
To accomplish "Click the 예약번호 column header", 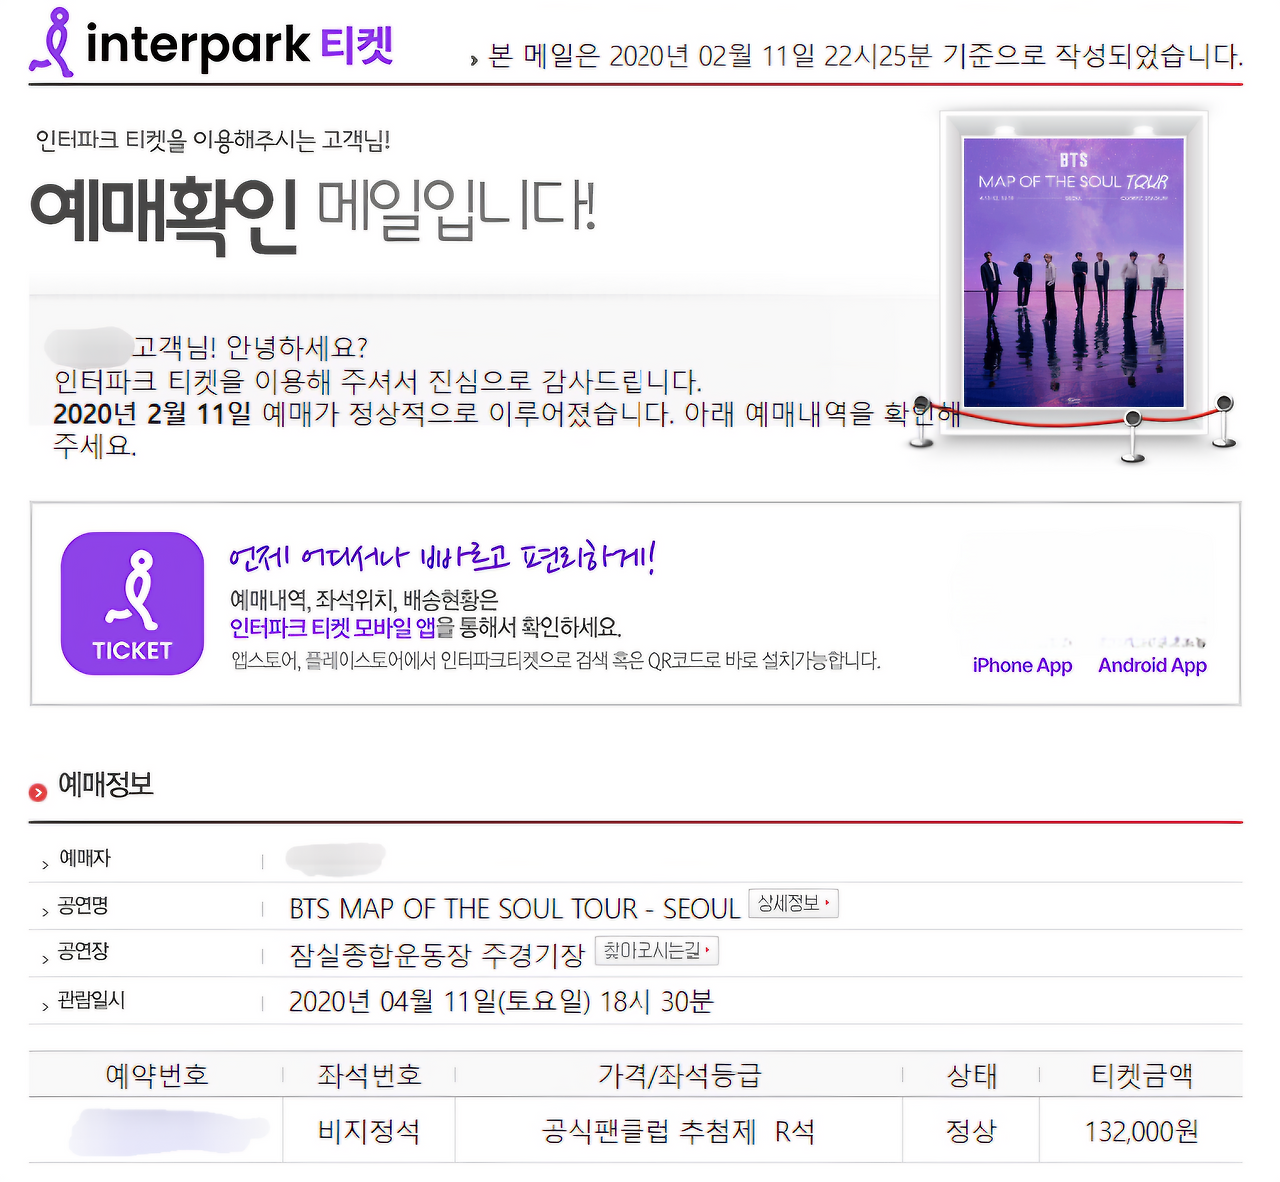I will point(157,1076).
